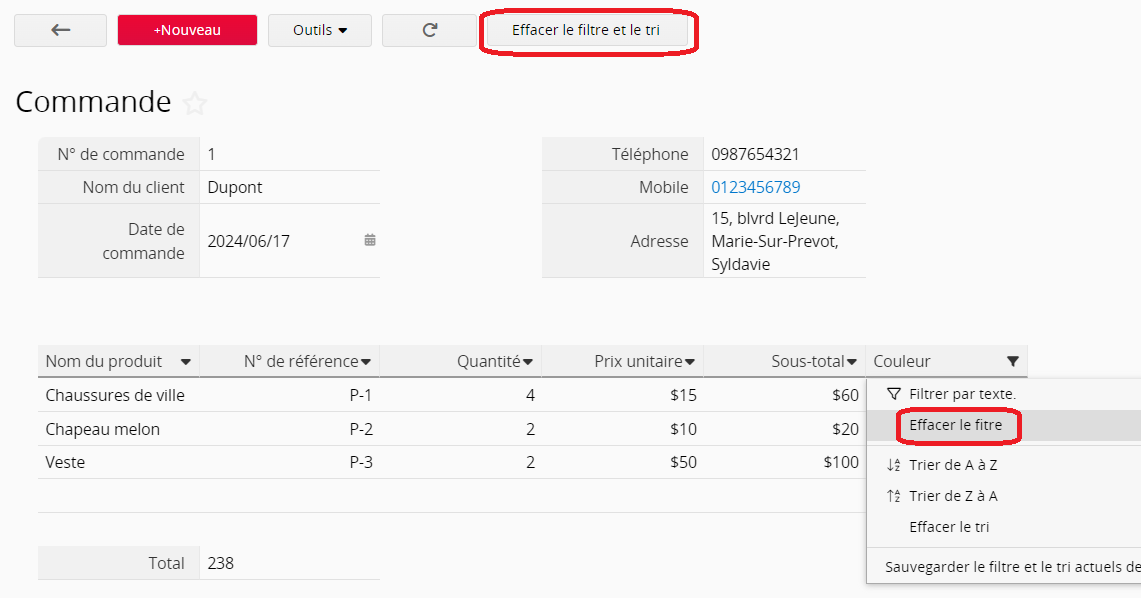
Task: Select the Chapeau melon cell
Action: 119,429
